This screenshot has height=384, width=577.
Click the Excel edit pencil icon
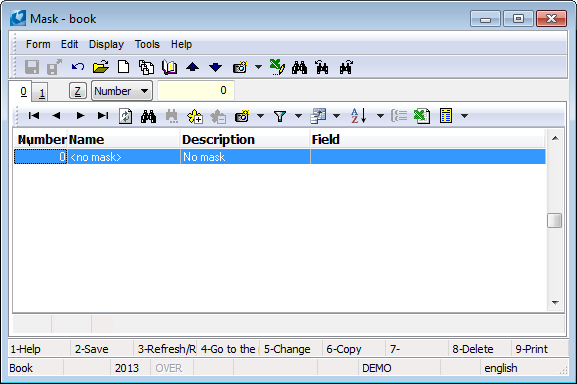point(277,67)
